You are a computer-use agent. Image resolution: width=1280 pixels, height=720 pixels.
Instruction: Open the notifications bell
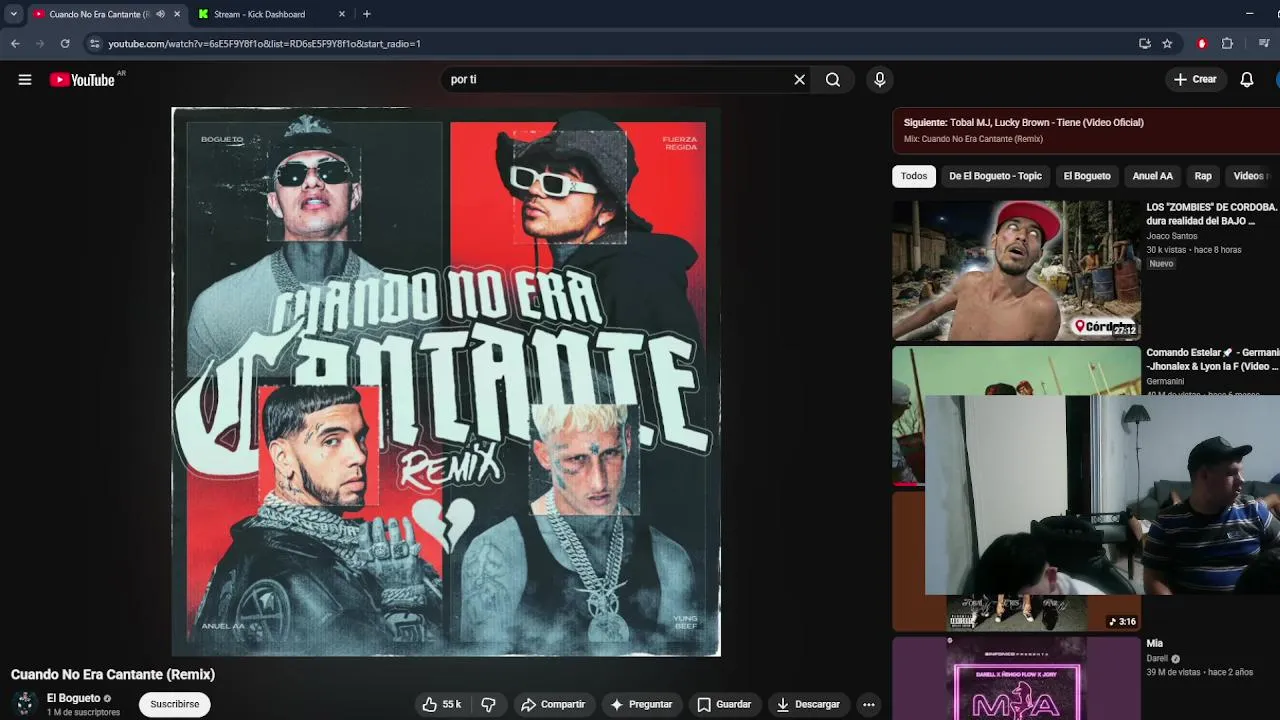1247,80
